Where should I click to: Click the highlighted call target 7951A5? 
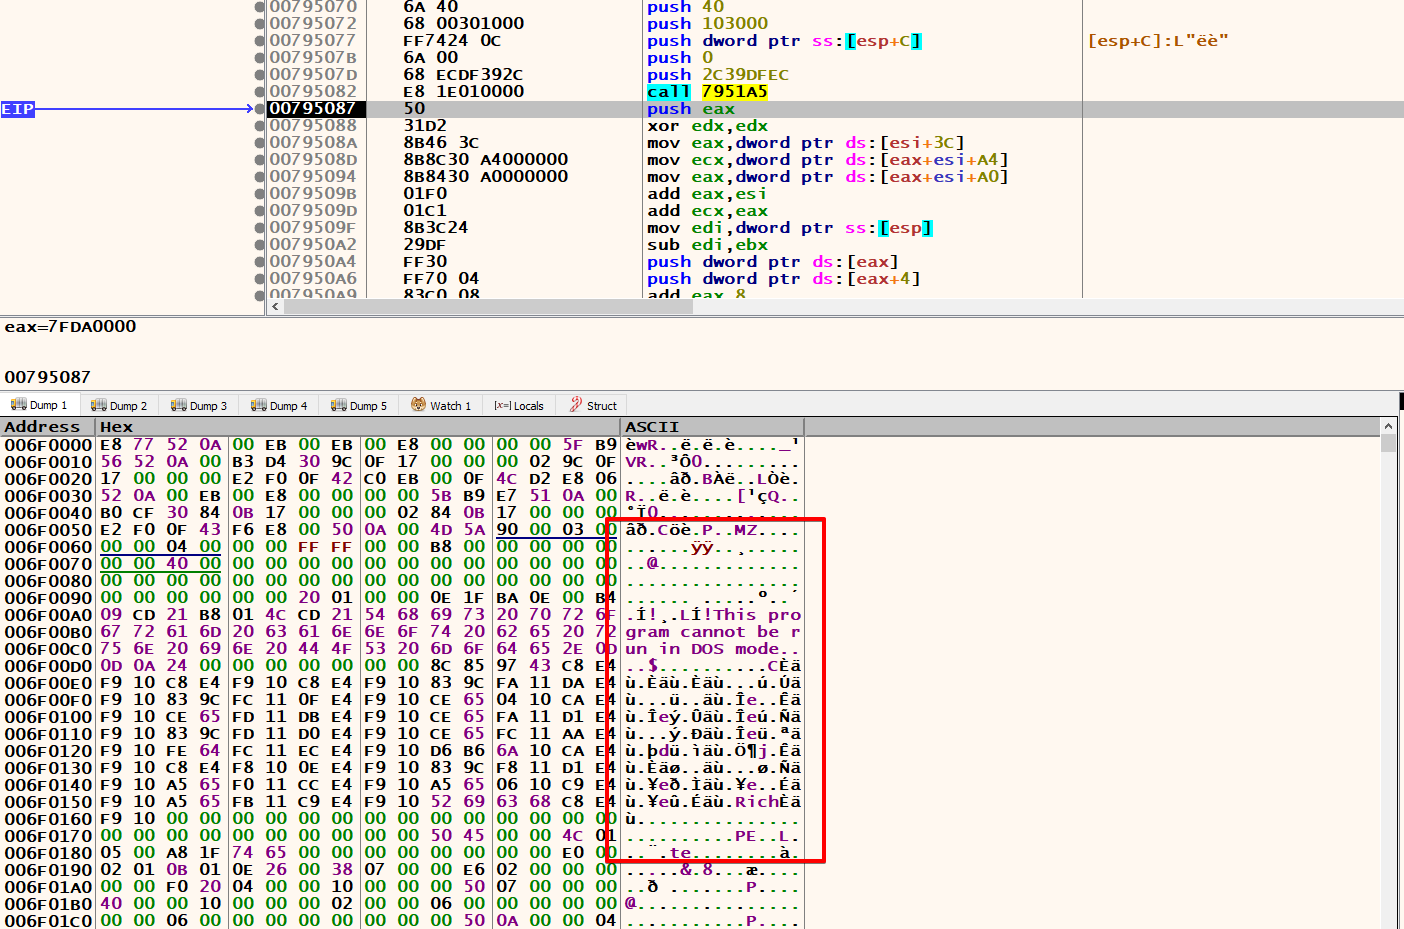tap(734, 92)
